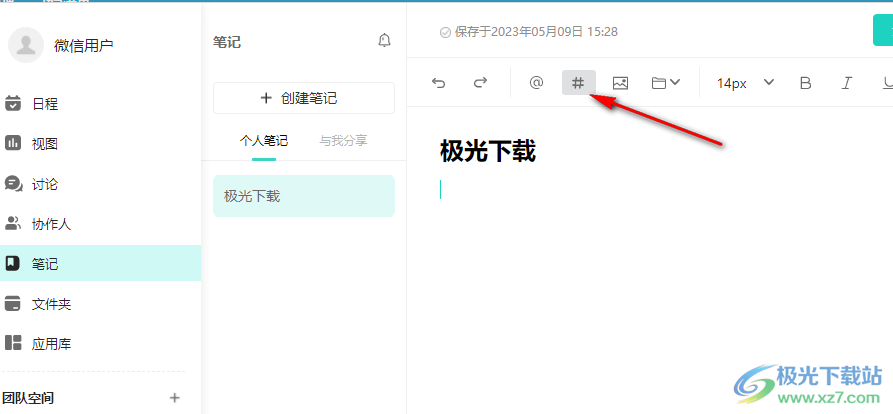Toggle bold formatting
The width and height of the screenshot is (893, 414).
pyautogui.click(x=805, y=83)
